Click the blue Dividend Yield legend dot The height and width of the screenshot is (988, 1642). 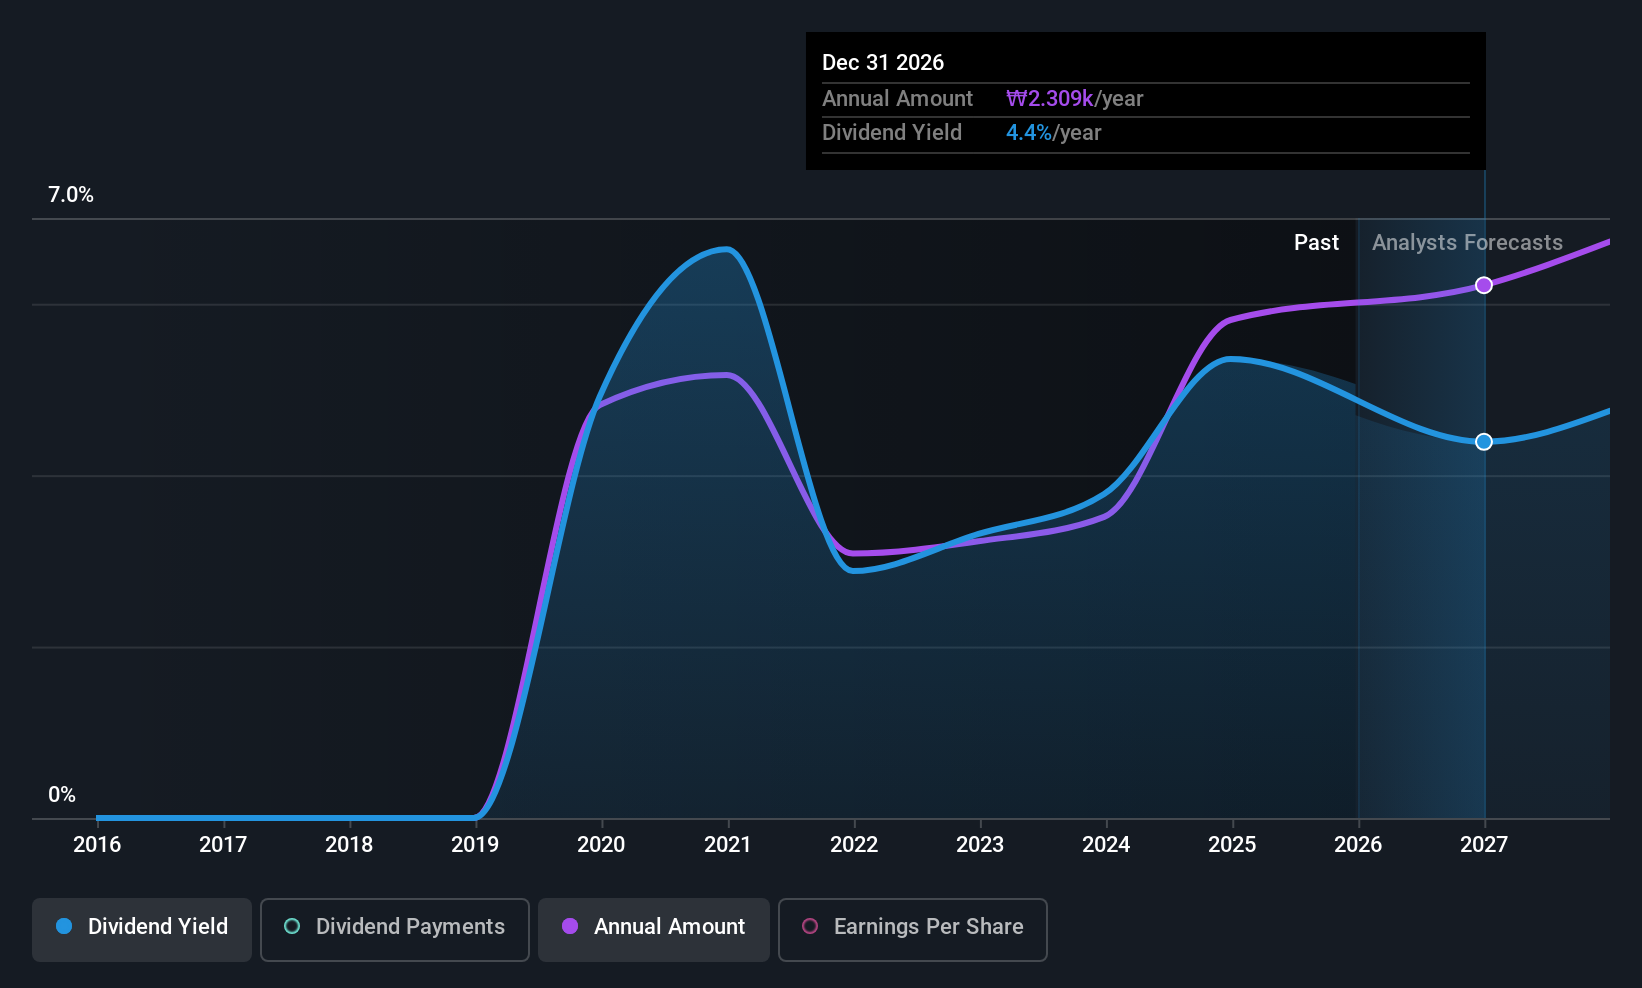[64, 926]
